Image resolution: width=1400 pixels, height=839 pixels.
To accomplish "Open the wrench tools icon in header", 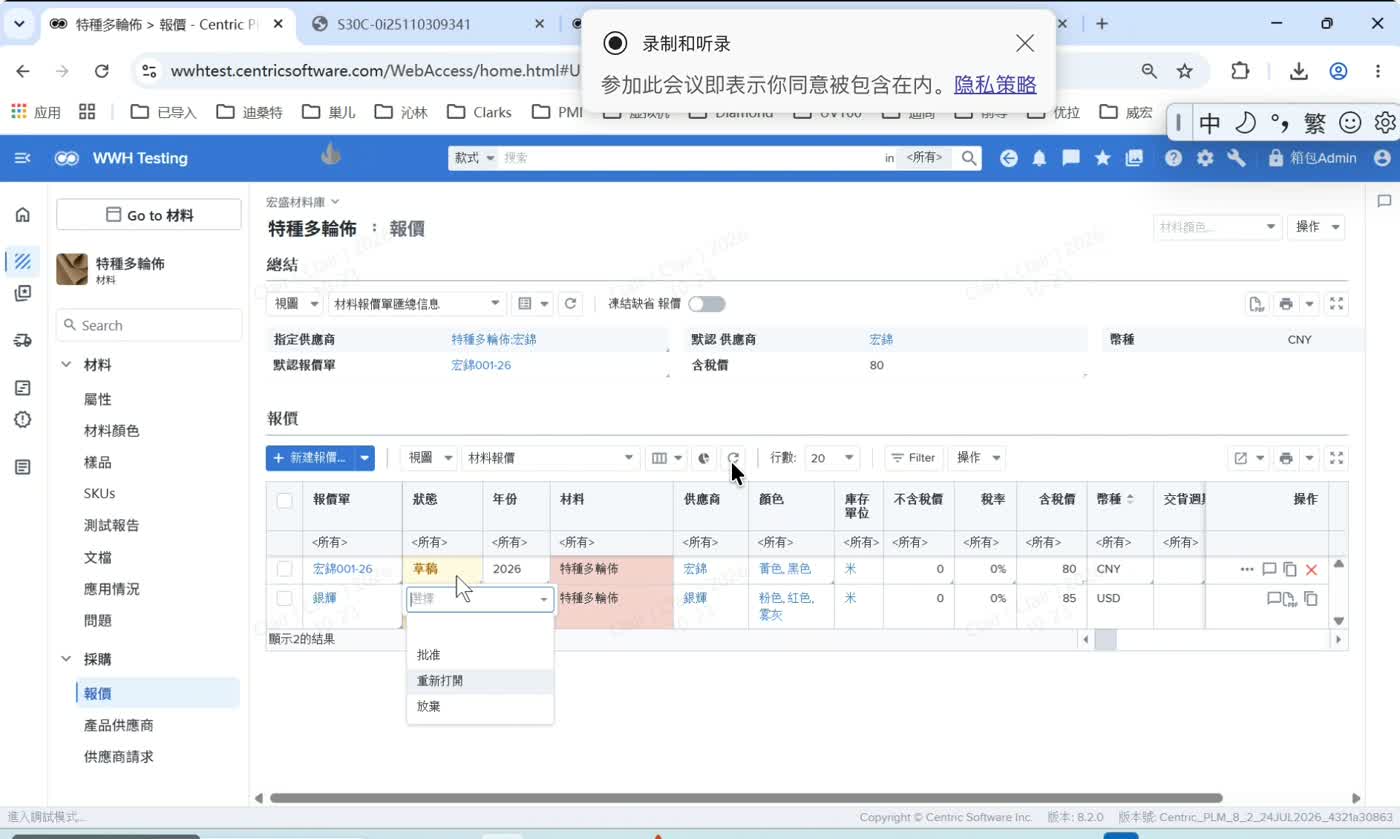I will pos(1236,158).
